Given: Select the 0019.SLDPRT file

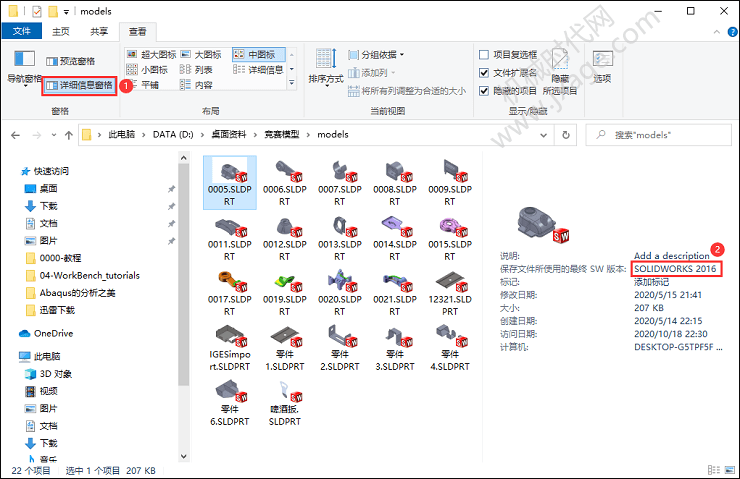Looking at the screenshot, I should tap(285, 293).
